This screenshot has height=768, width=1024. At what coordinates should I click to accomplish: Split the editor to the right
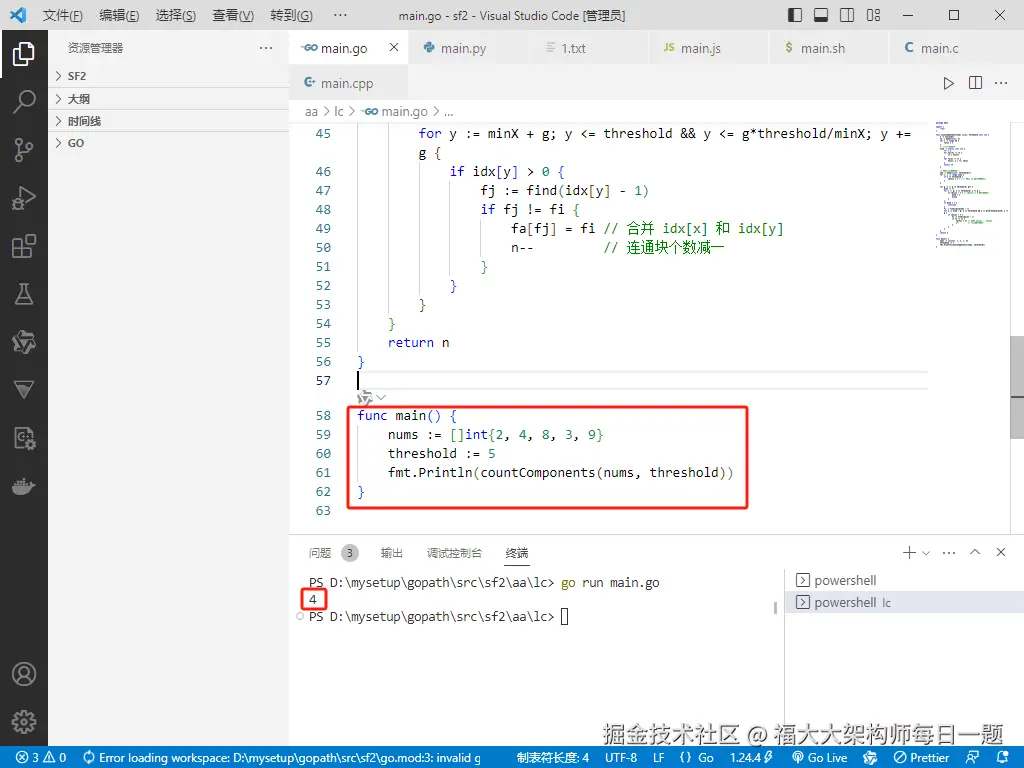[x=975, y=83]
